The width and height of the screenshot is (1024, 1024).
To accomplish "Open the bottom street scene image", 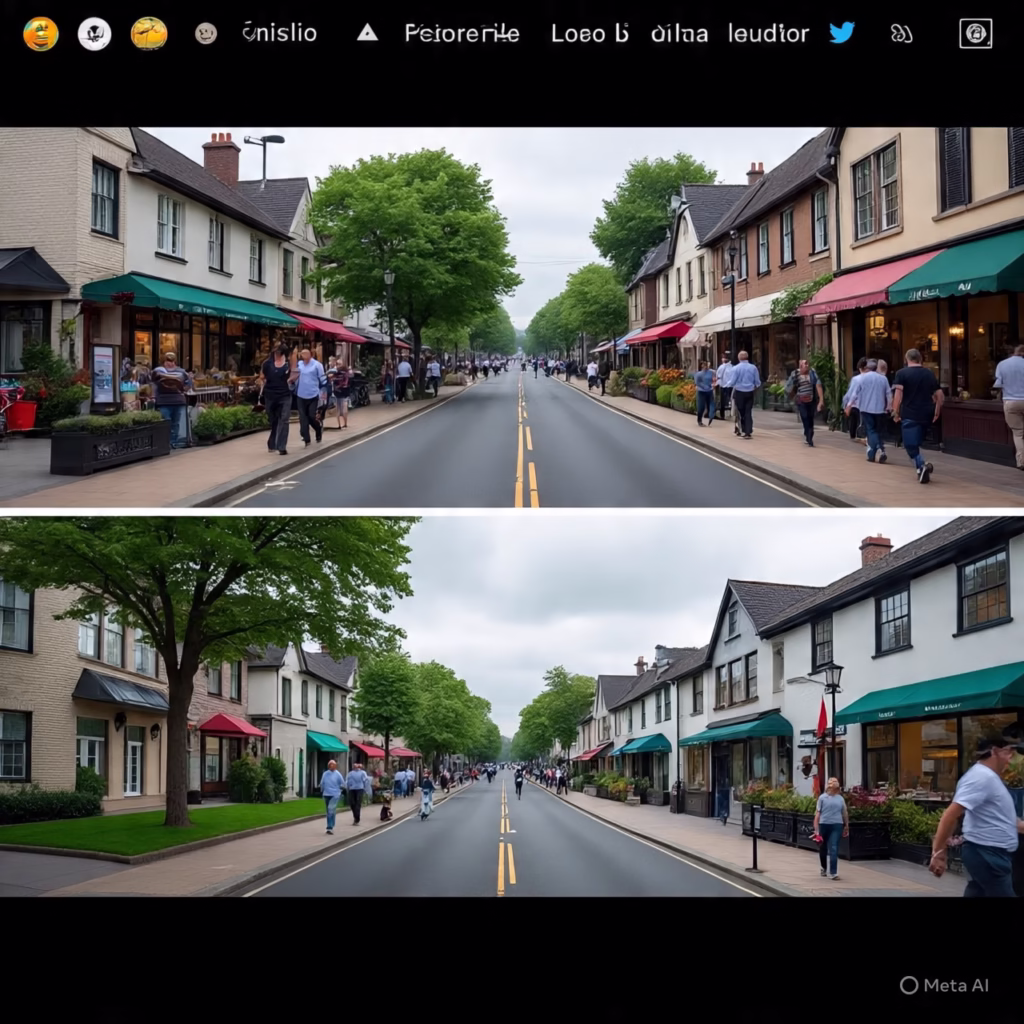I will [x=512, y=707].
